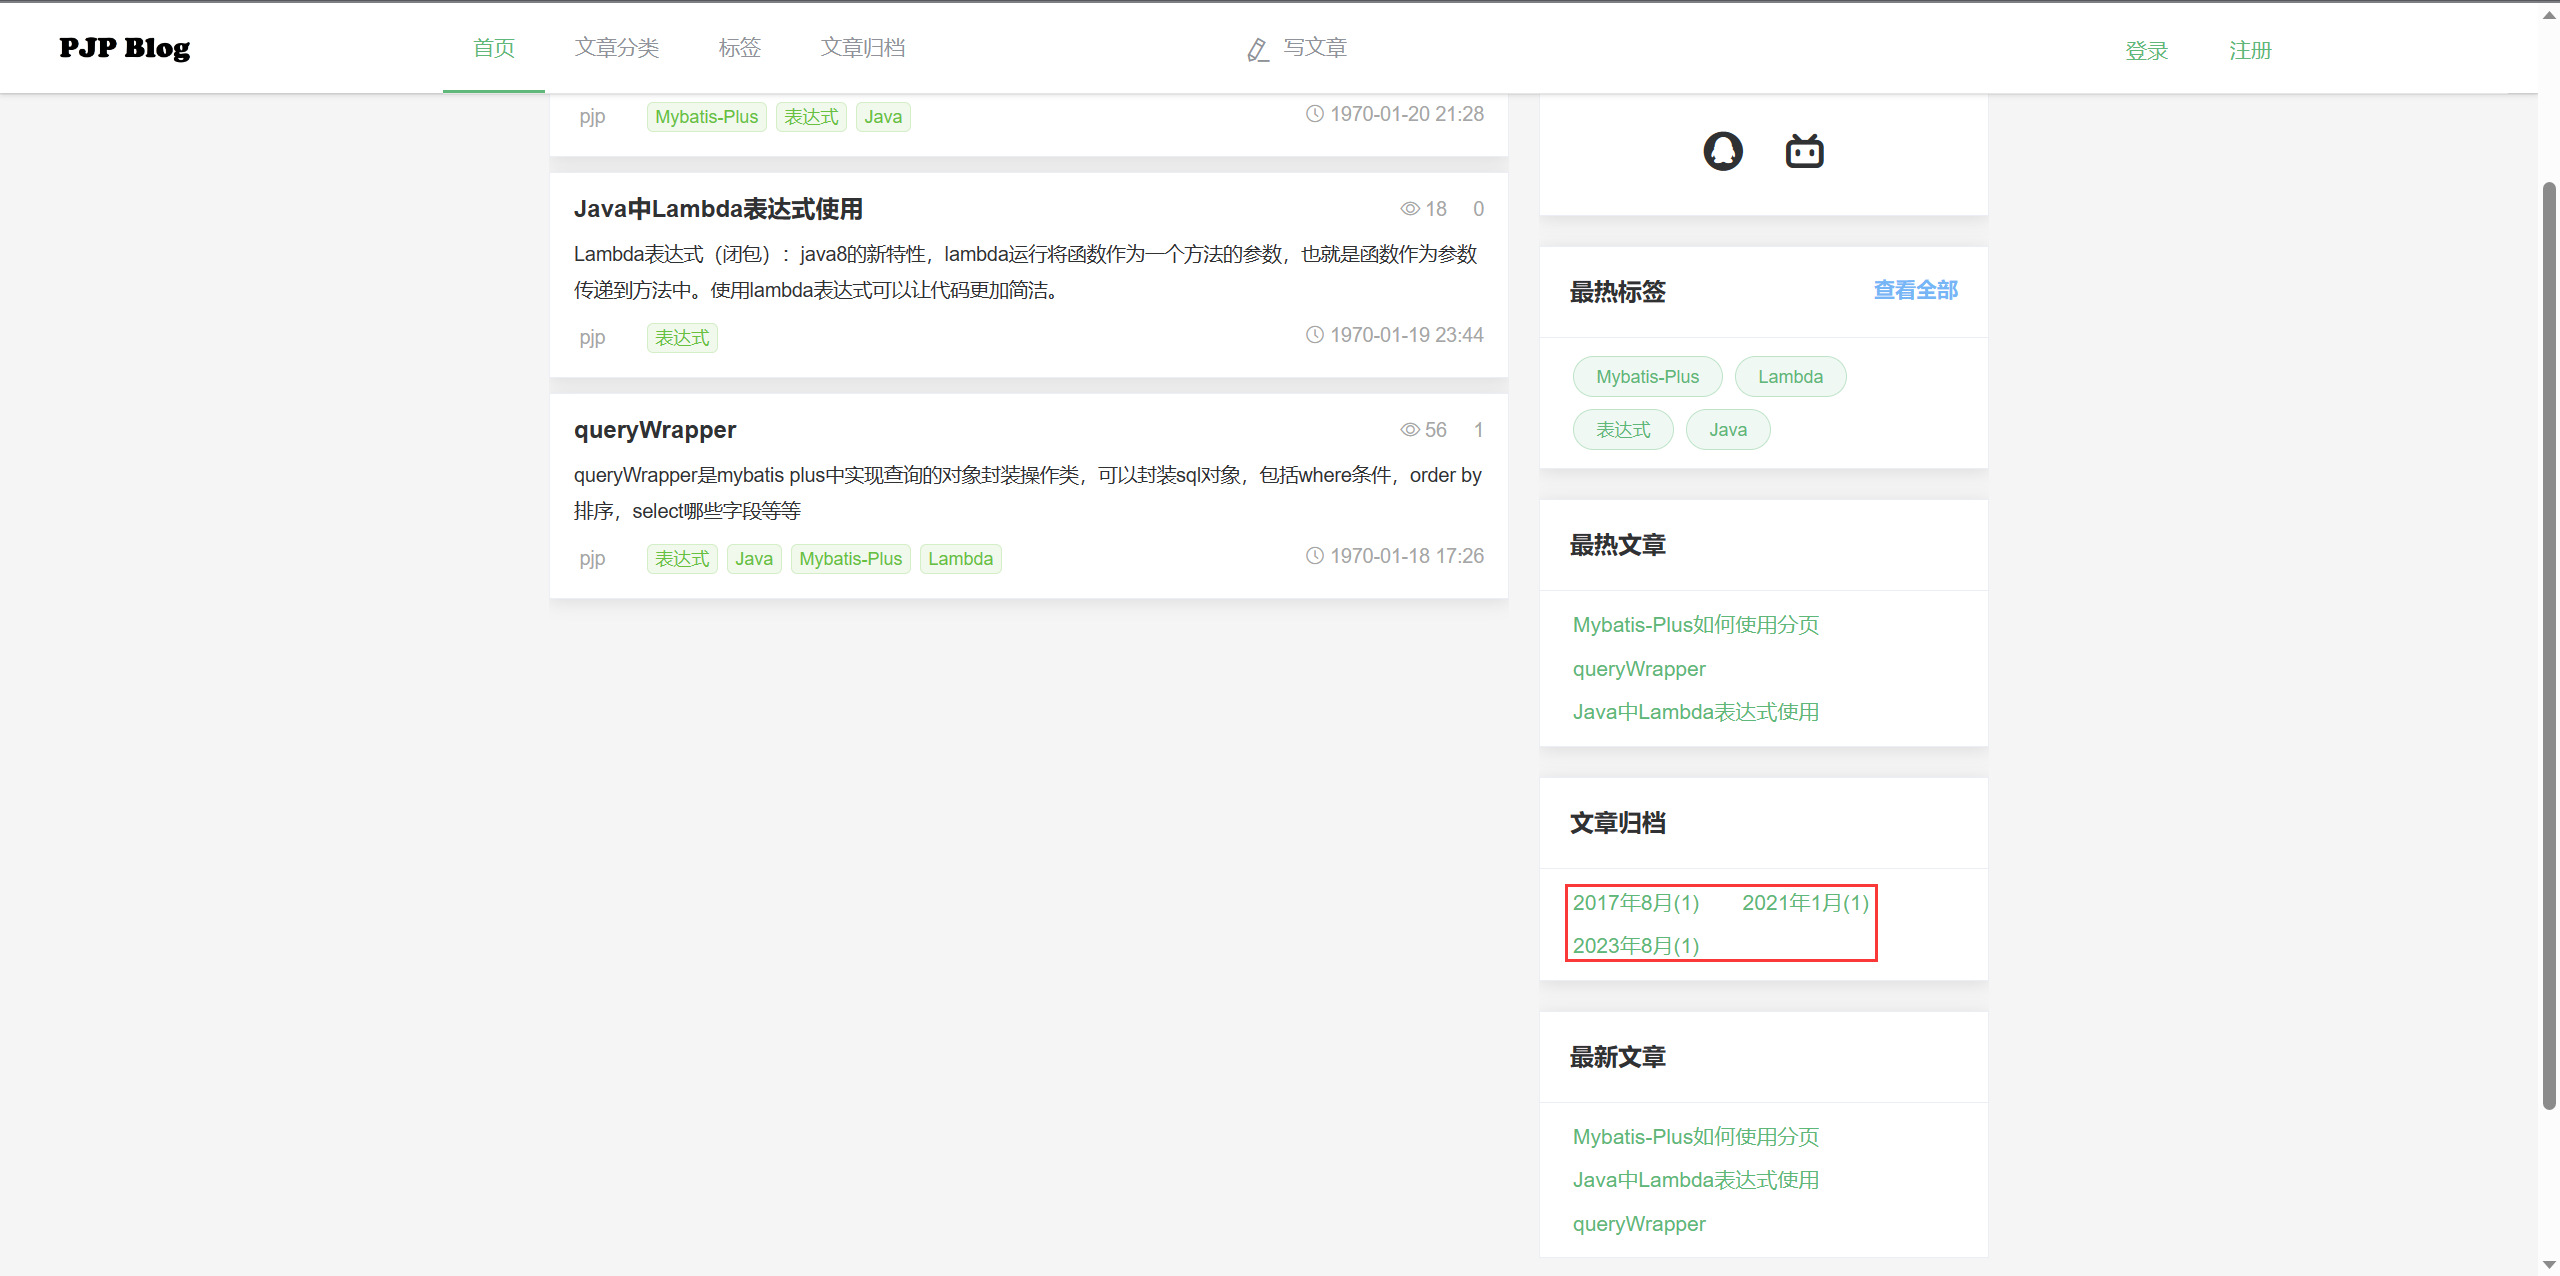Open 查看全部 in hot tags panel

1915,290
